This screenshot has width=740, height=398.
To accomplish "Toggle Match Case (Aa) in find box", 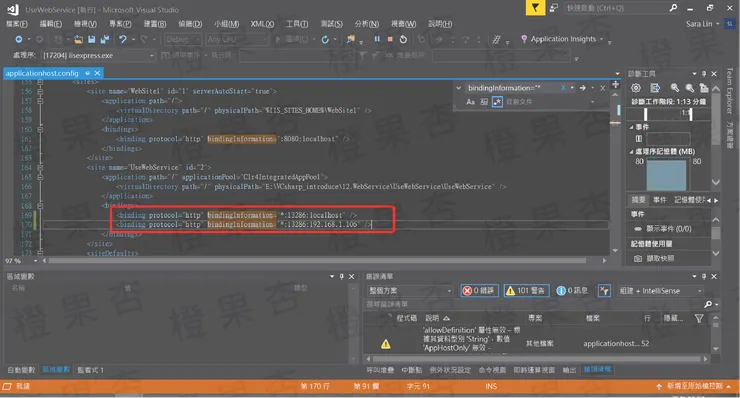I will tap(471, 102).
